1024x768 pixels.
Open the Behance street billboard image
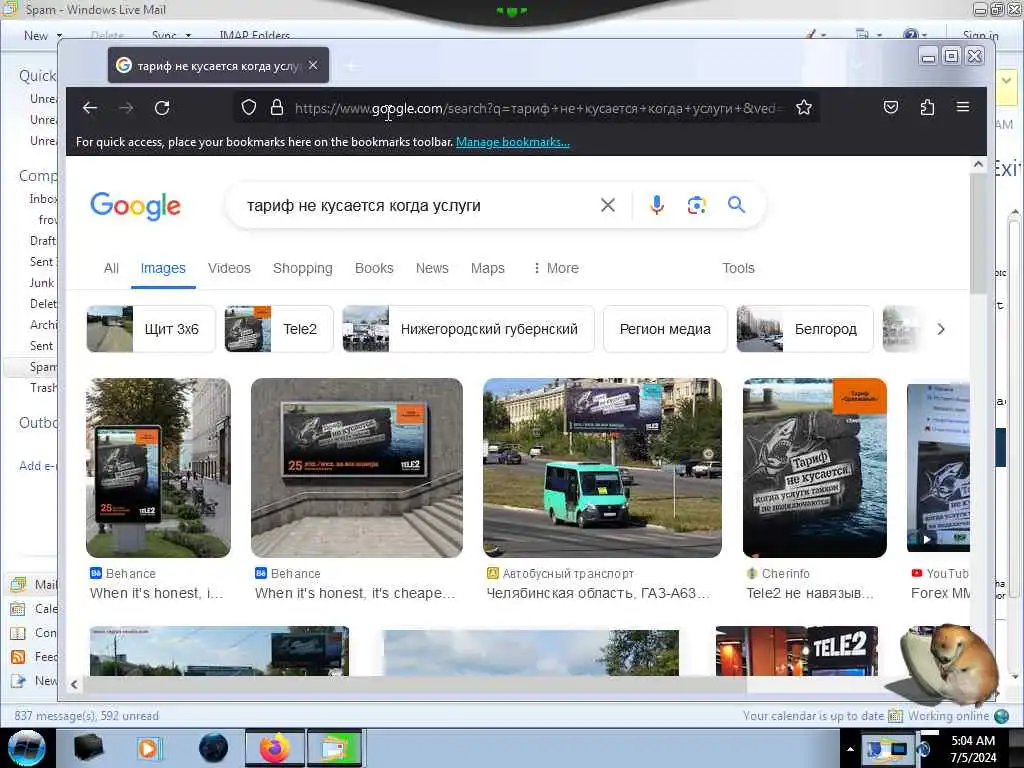[158, 468]
